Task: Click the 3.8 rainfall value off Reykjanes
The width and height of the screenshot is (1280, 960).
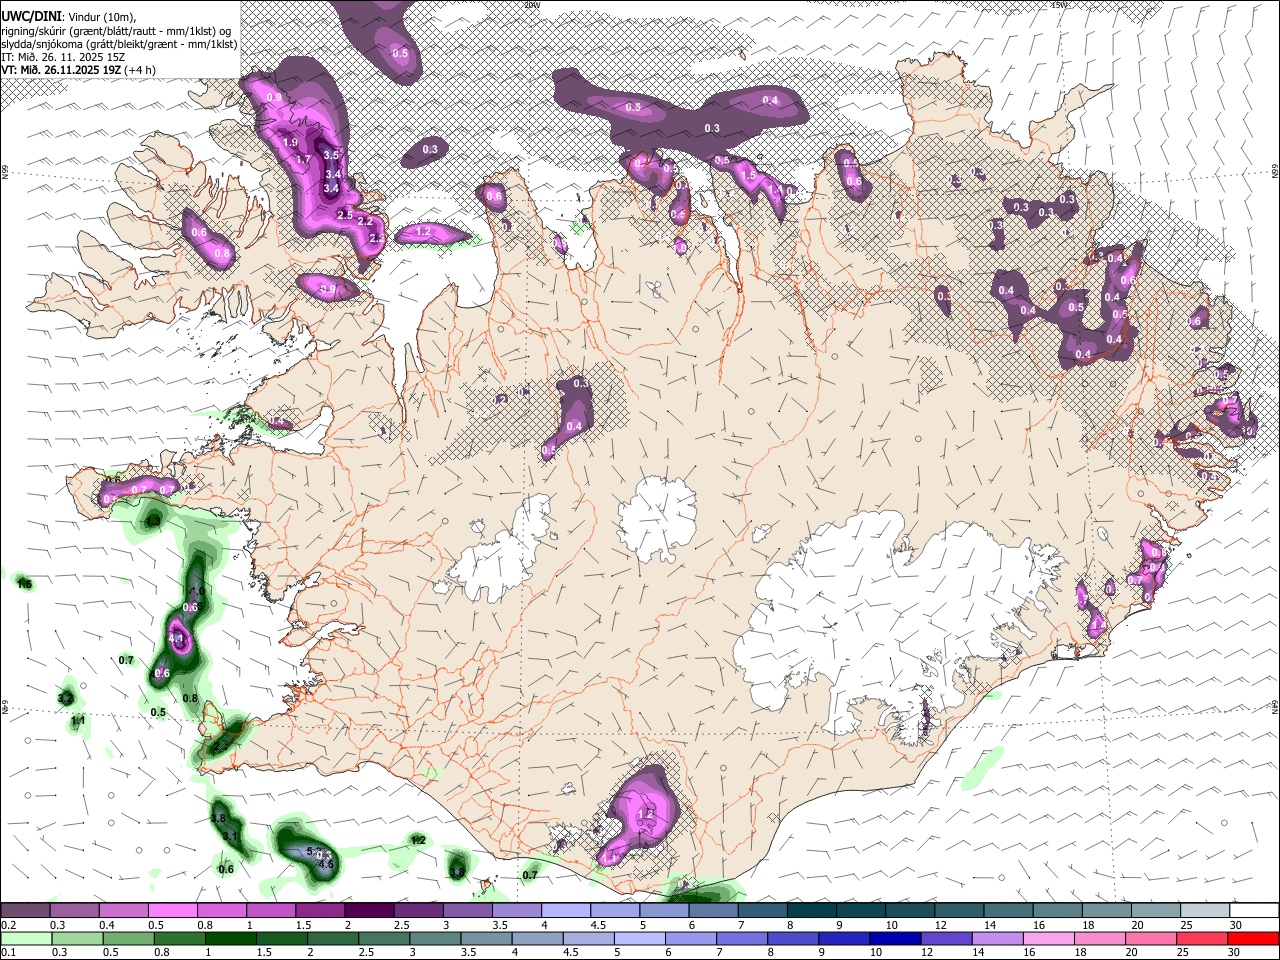Action: [x=219, y=818]
